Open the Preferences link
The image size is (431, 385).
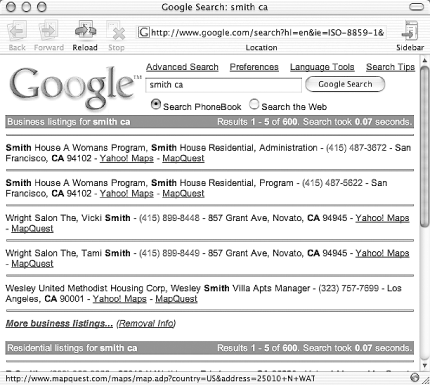point(254,67)
